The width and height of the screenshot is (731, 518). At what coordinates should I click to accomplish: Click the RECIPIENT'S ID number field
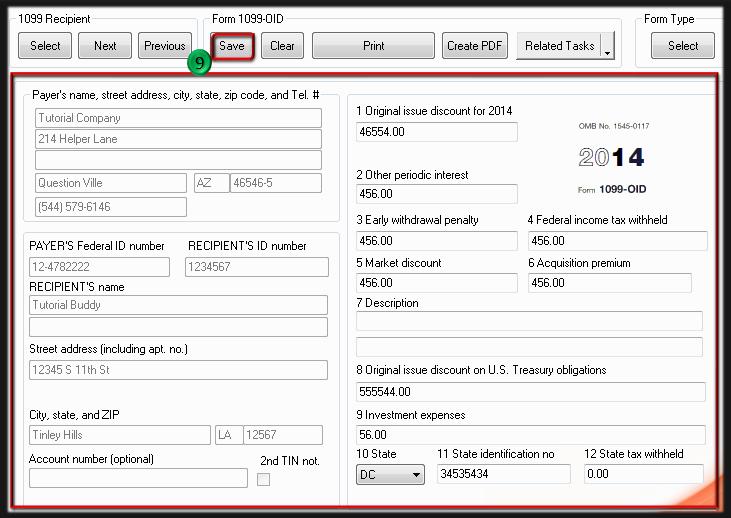coord(257,267)
